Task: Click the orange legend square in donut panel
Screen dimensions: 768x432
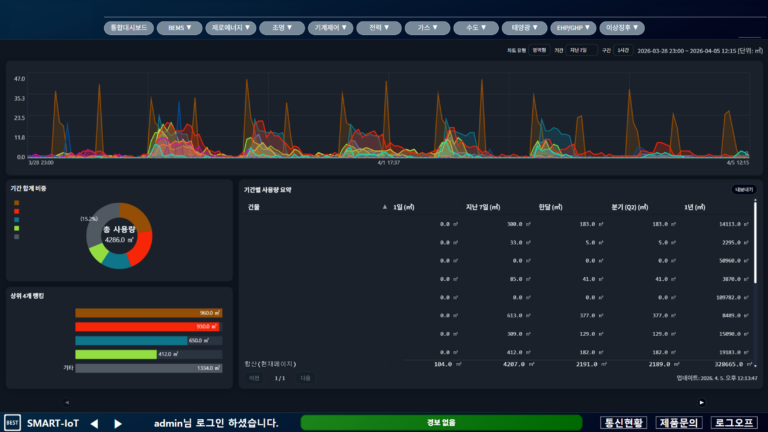Action: [15, 203]
